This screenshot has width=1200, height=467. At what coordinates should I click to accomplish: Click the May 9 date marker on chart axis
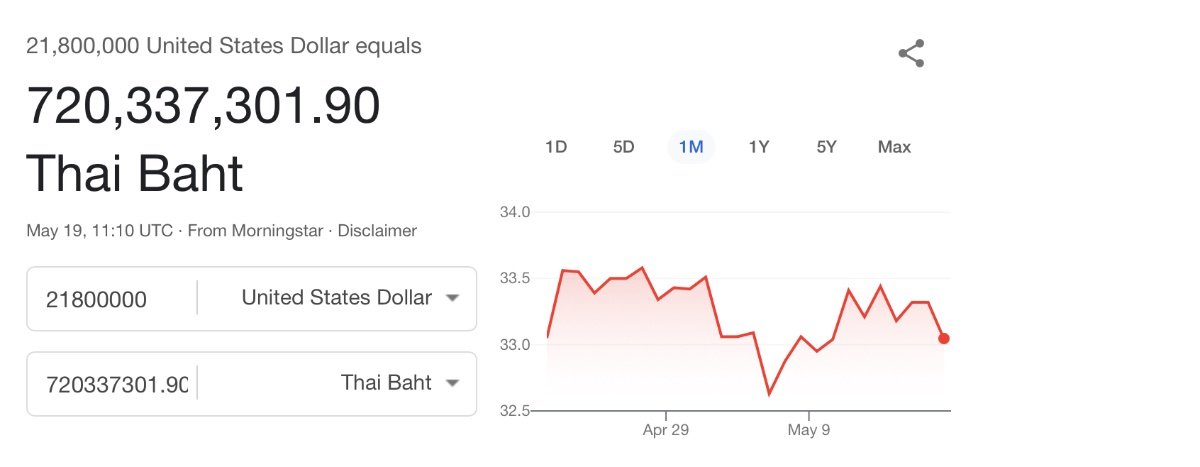(x=809, y=431)
